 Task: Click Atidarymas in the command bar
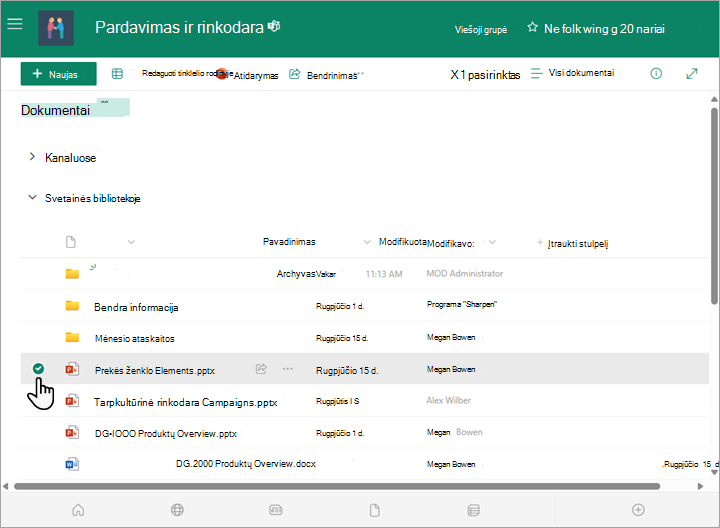pyautogui.click(x=256, y=76)
